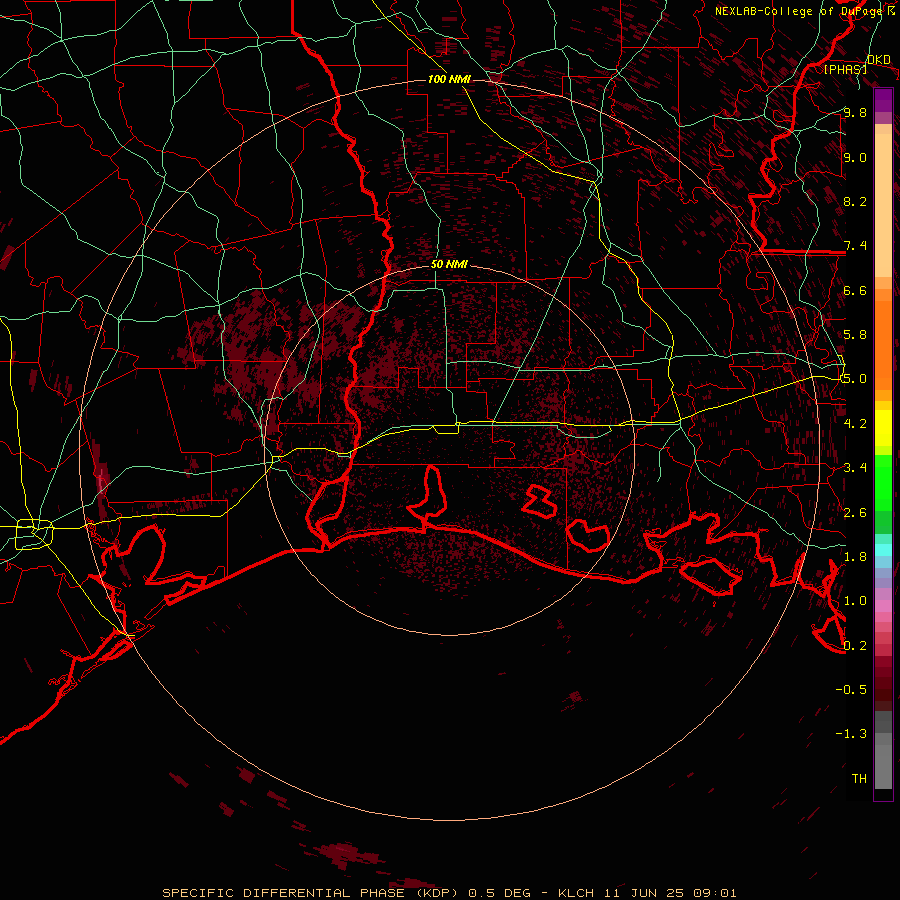Click the 9.8 value on the color scale
900x900 pixels.
tap(855, 112)
